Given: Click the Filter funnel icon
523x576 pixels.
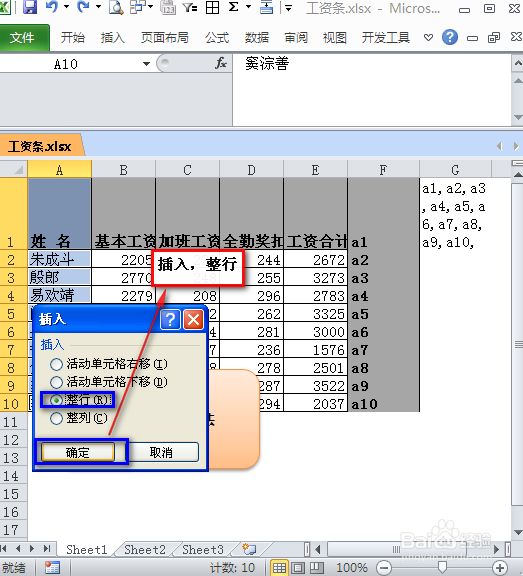Looking at the screenshot, I should [x=190, y=7].
